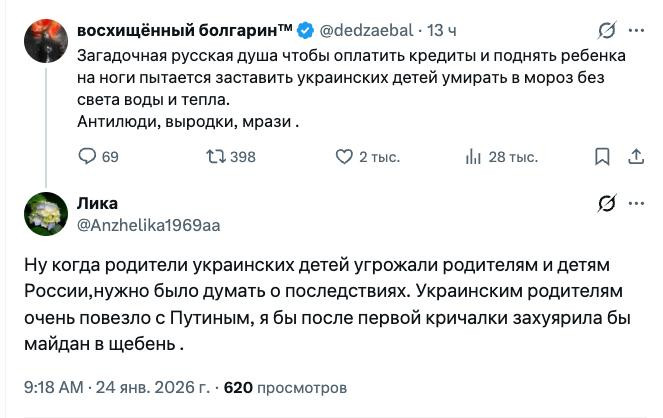This screenshot has height=418, width=663.
Task: Like the tweet with 2 тыс. likes
Action: (344, 156)
